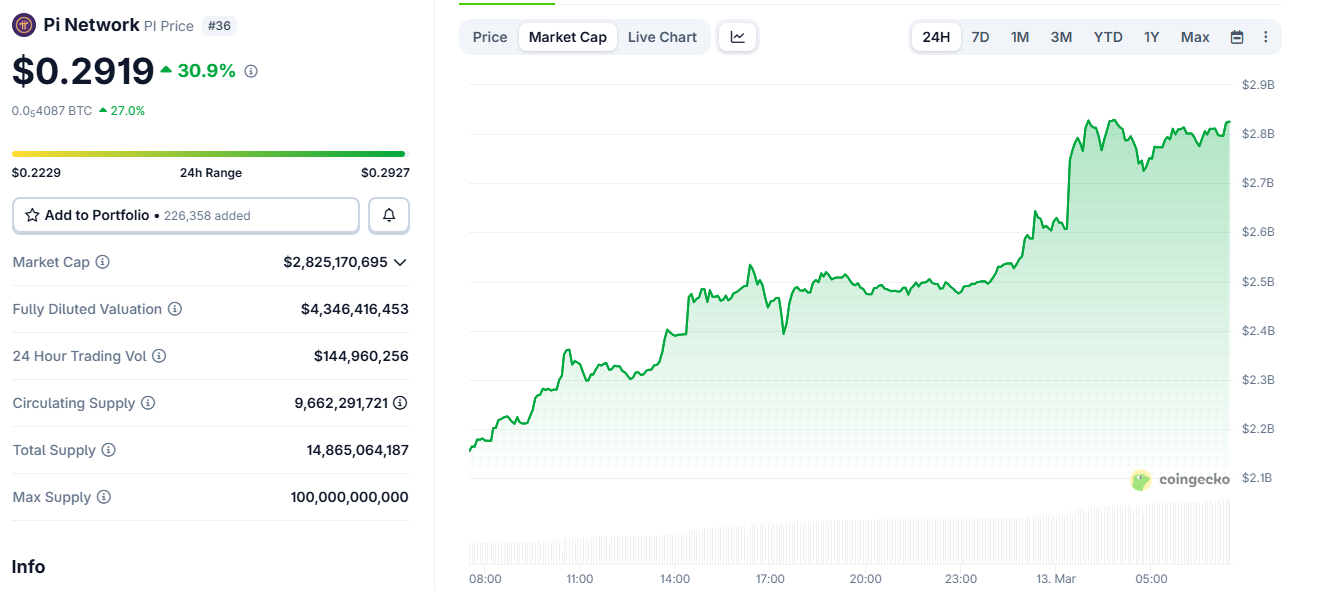Select the 1Y time range
Screen dimensions: 1323x590
1151,36
